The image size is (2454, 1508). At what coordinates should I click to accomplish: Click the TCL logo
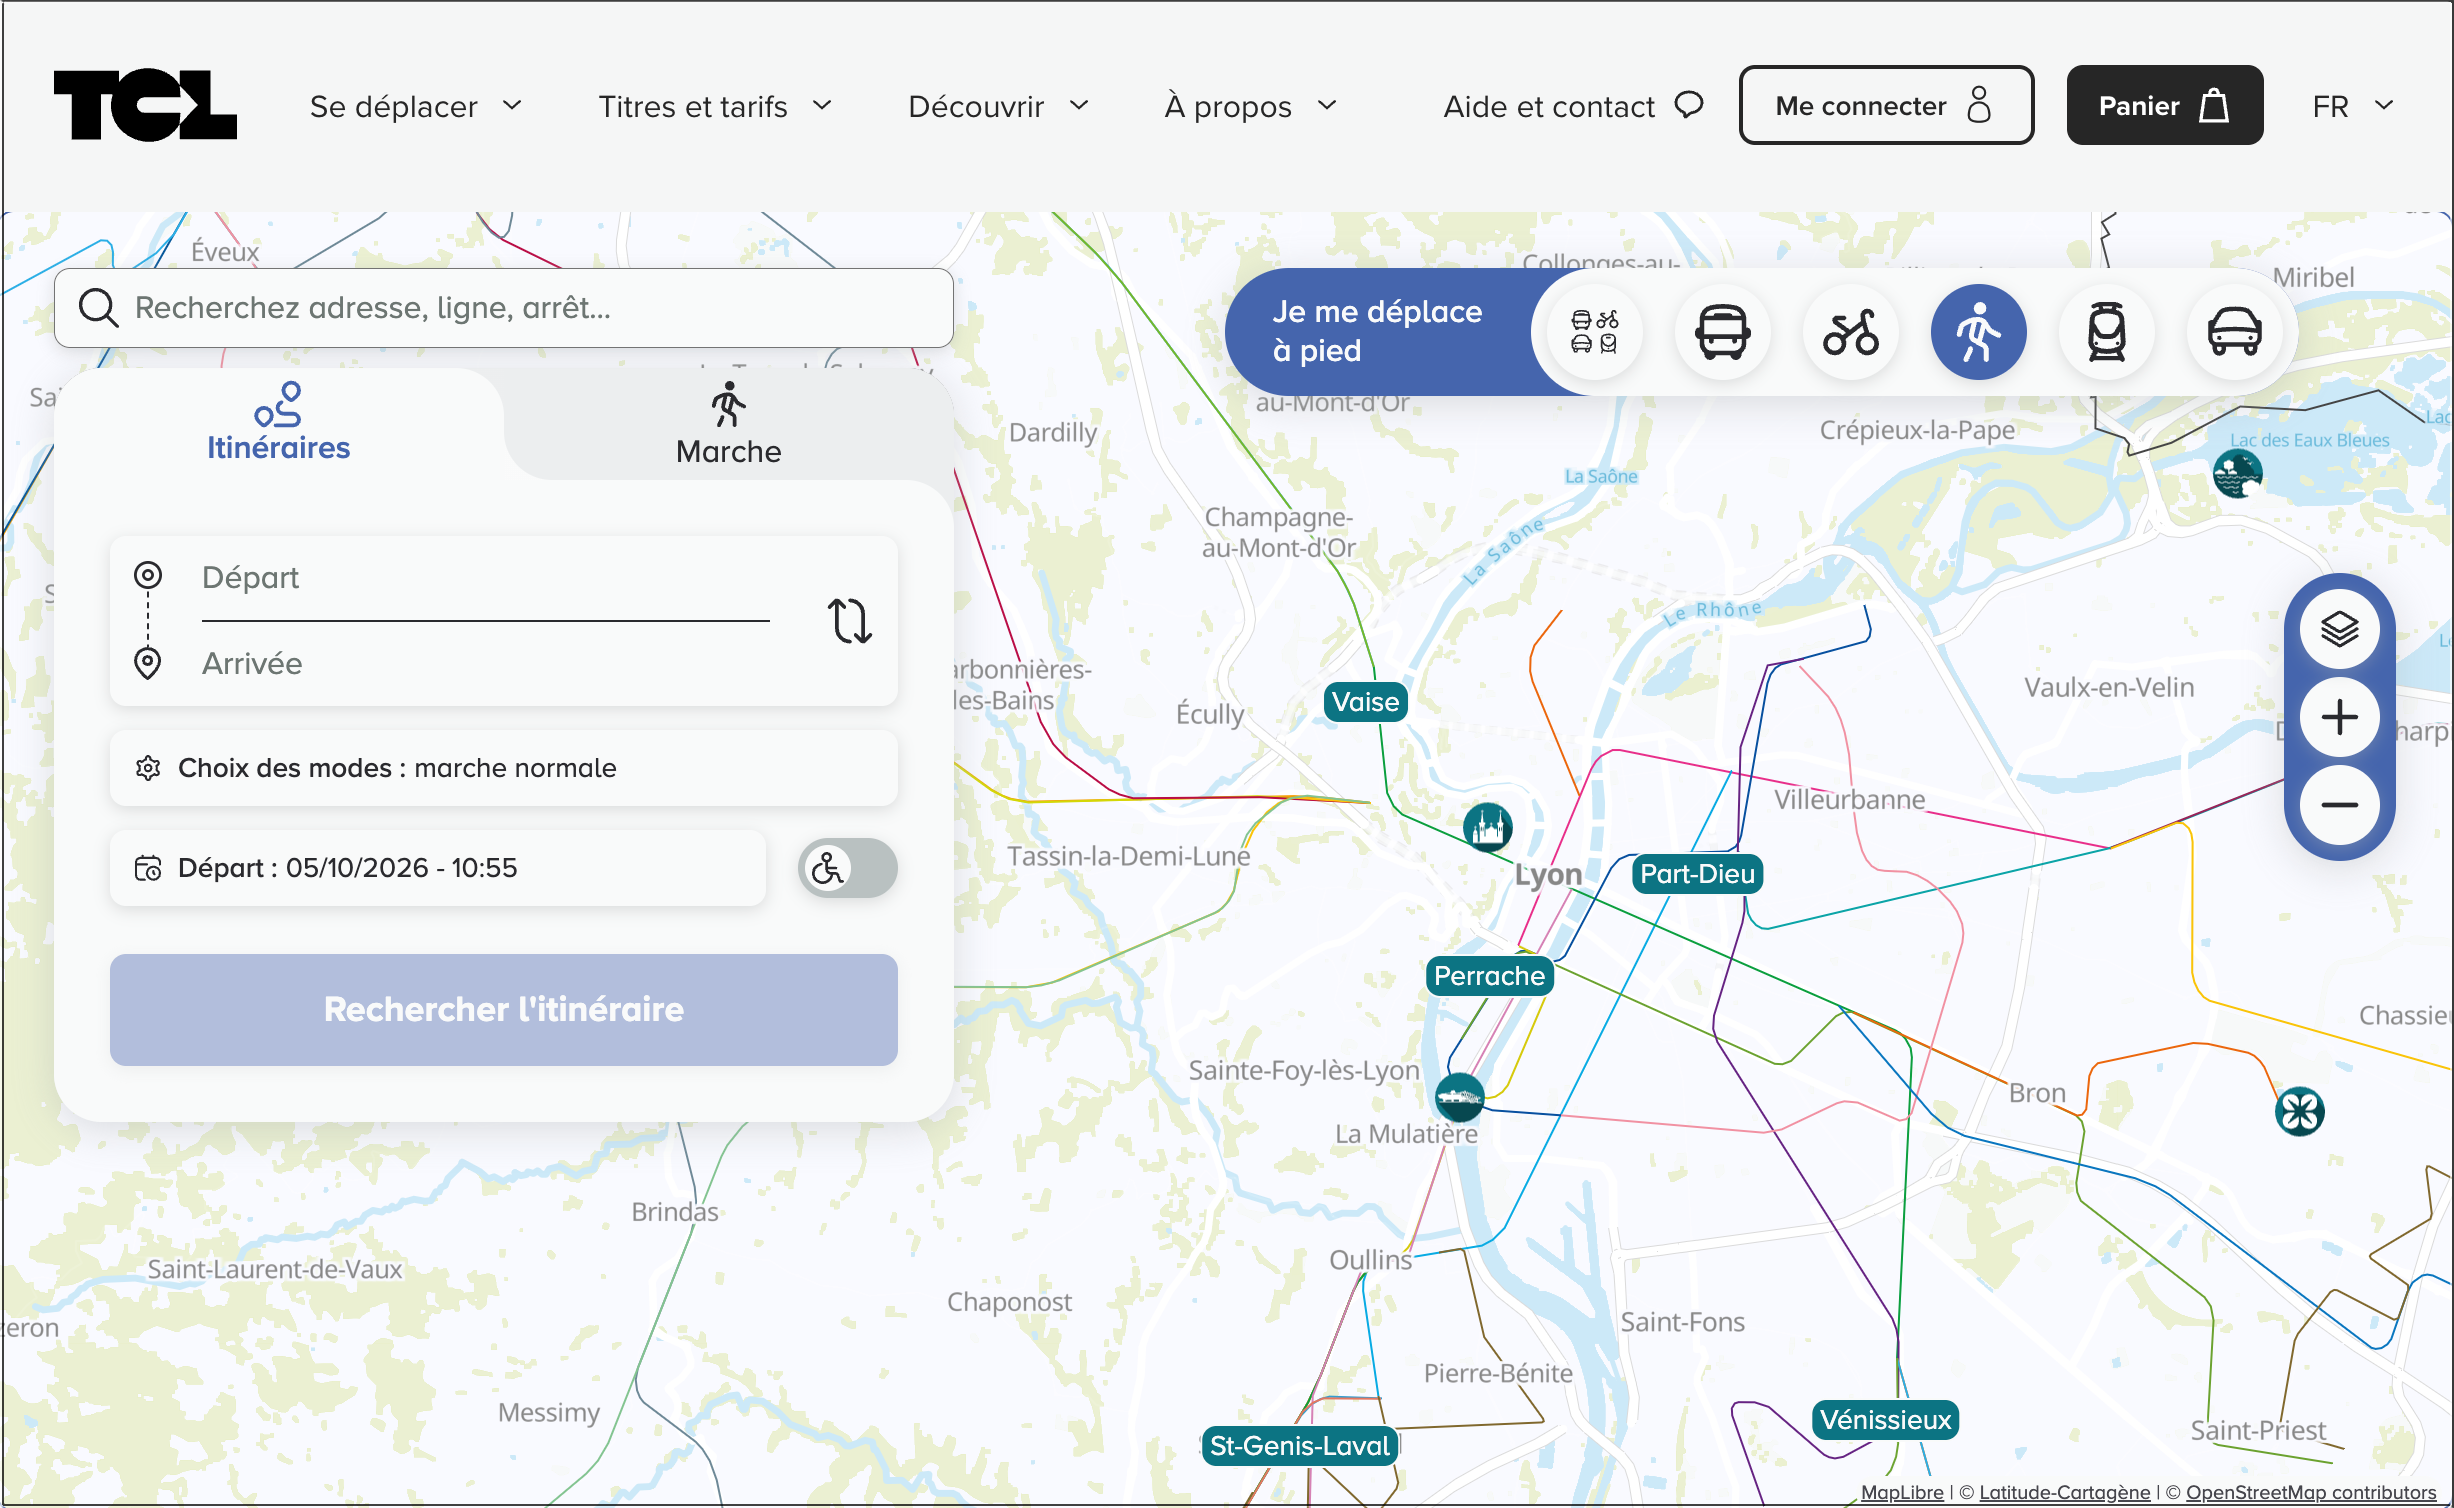[x=145, y=105]
